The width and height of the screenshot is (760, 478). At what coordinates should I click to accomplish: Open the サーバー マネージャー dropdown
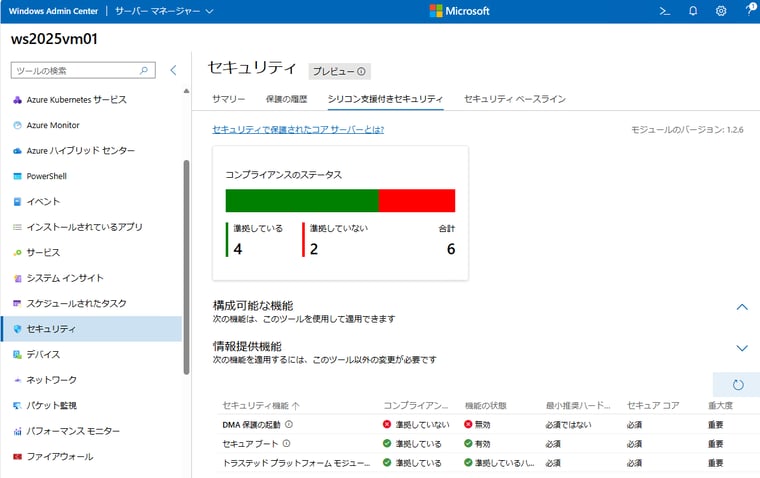pos(164,11)
